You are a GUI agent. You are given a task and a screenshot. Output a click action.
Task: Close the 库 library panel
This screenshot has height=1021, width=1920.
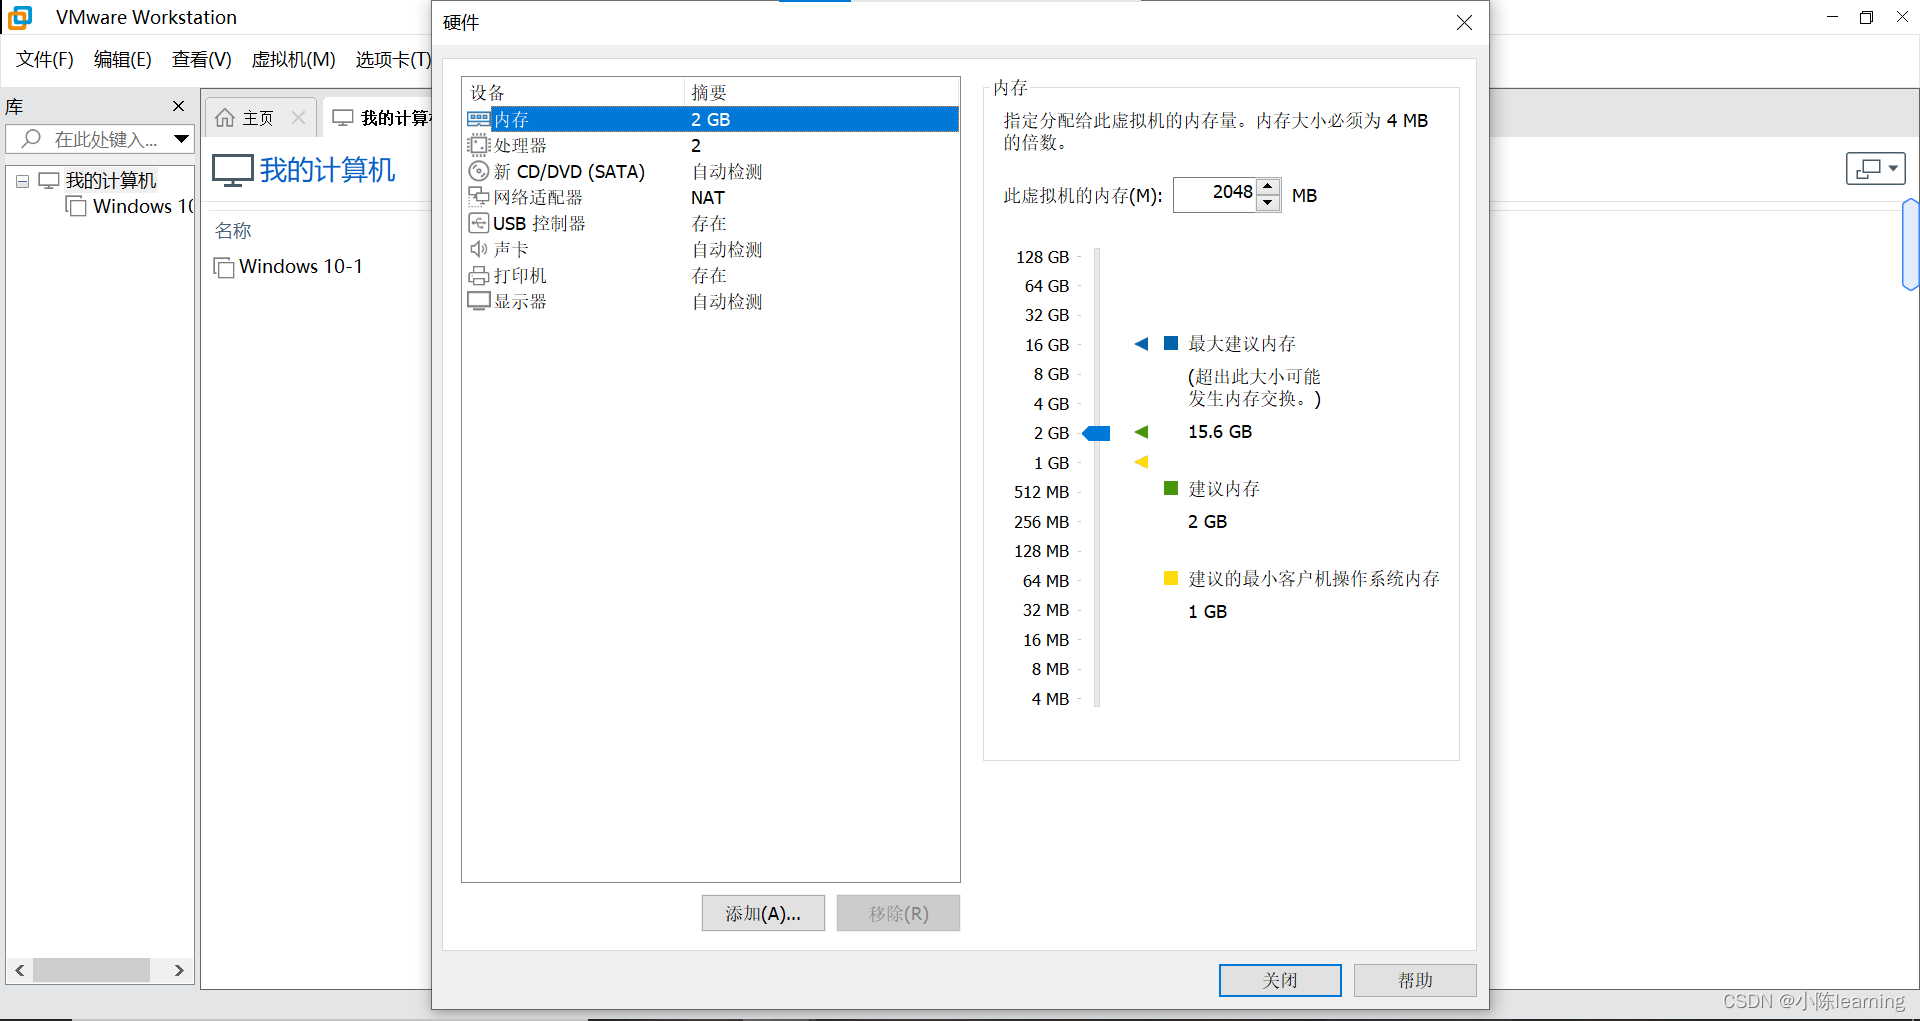[x=179, y=106]
